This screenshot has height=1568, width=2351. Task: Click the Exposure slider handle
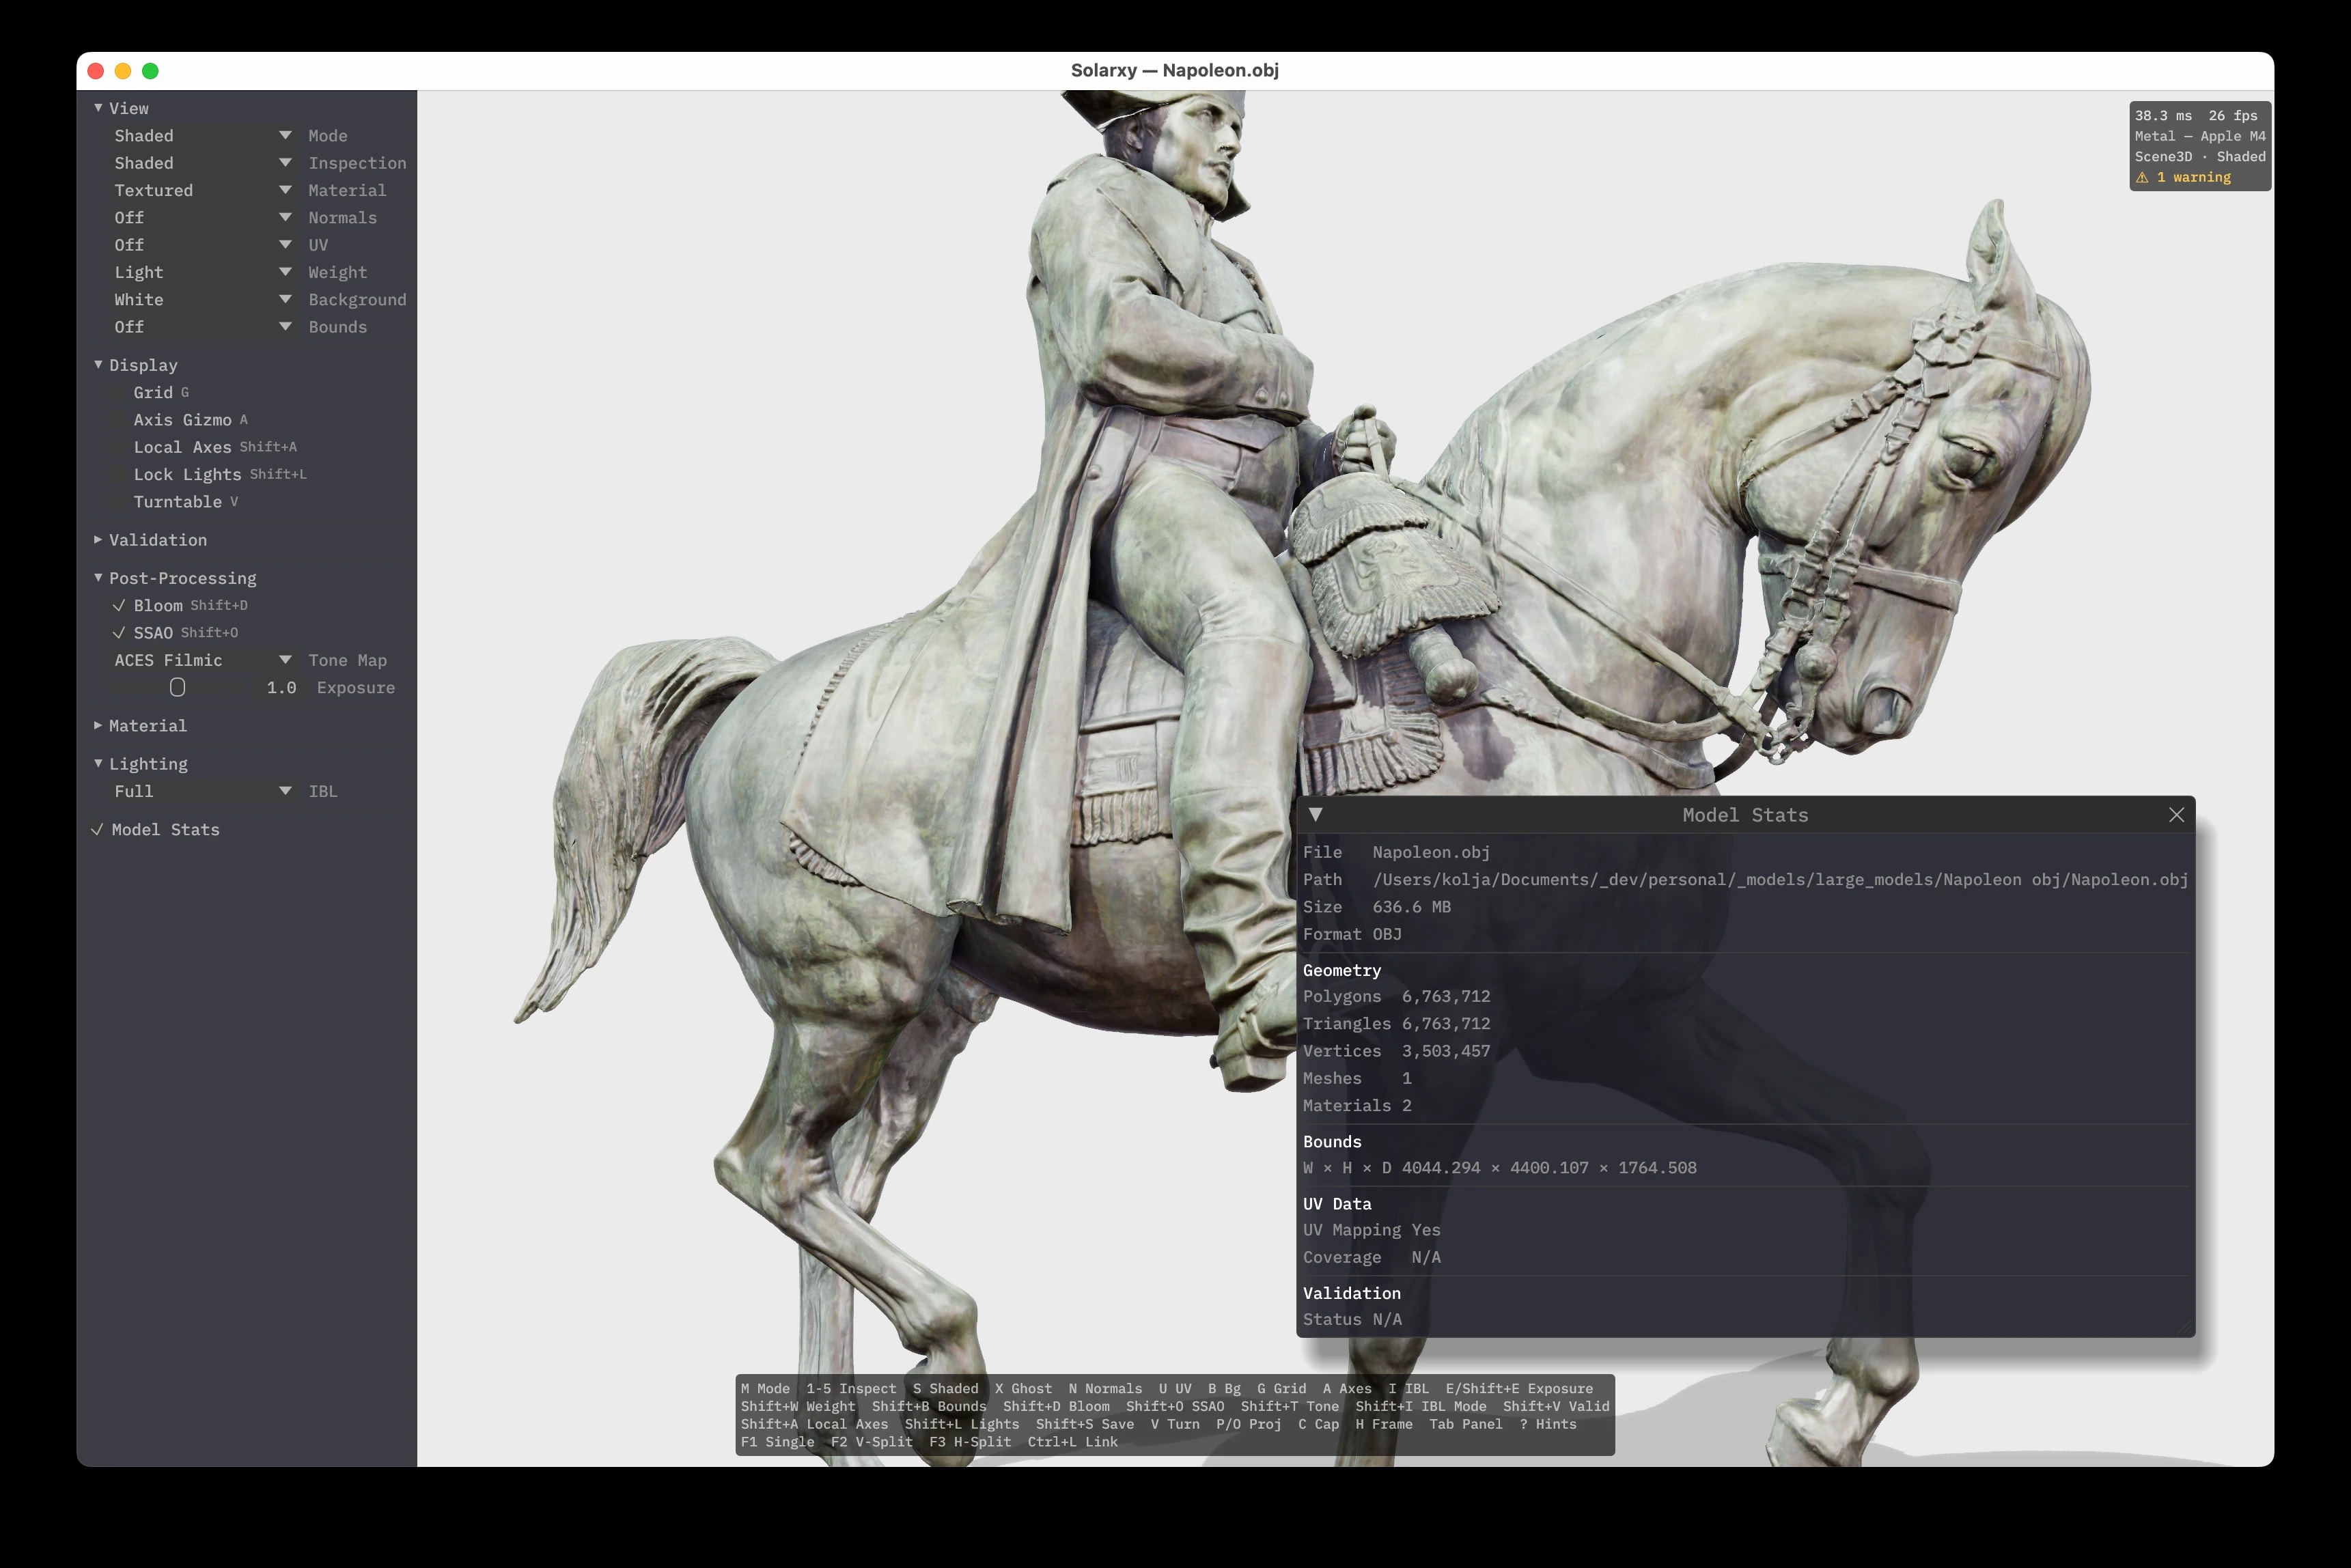point(177,687)
